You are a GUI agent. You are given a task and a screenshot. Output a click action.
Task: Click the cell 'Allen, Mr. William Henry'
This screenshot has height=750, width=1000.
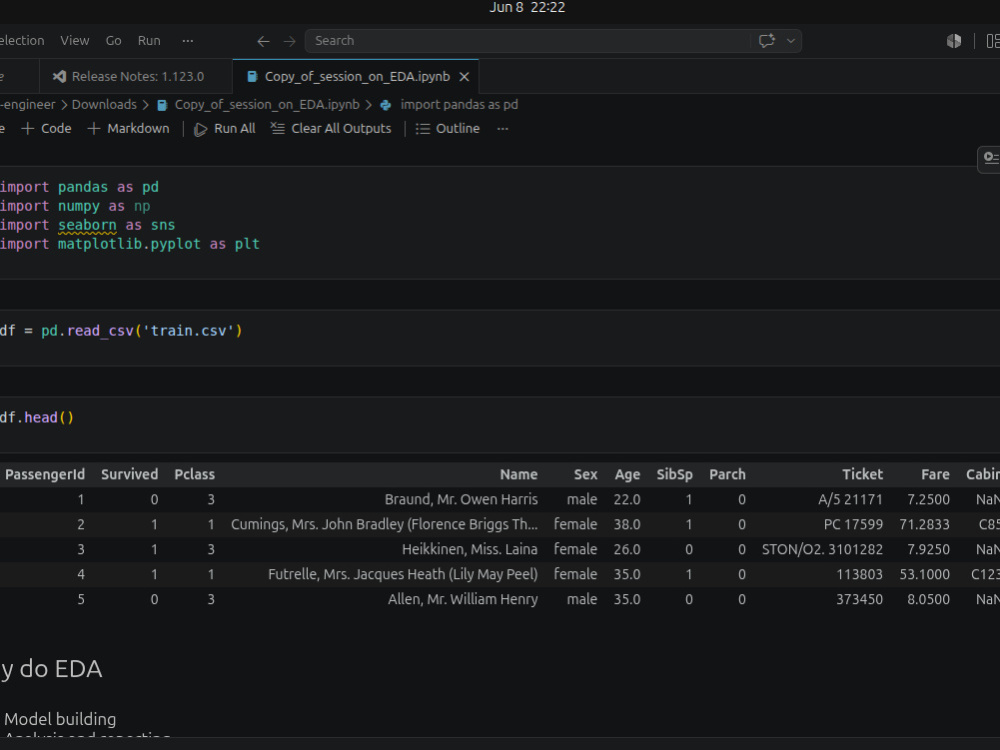(463, 599)
